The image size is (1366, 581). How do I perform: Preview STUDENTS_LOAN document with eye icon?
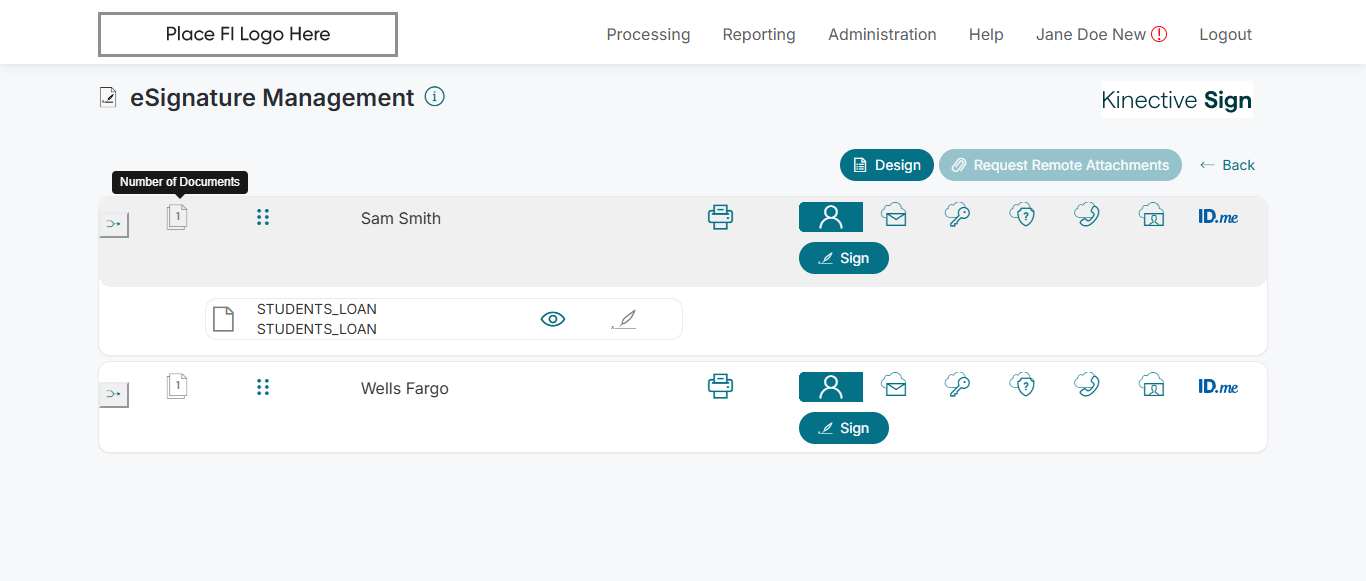(553, 319)
